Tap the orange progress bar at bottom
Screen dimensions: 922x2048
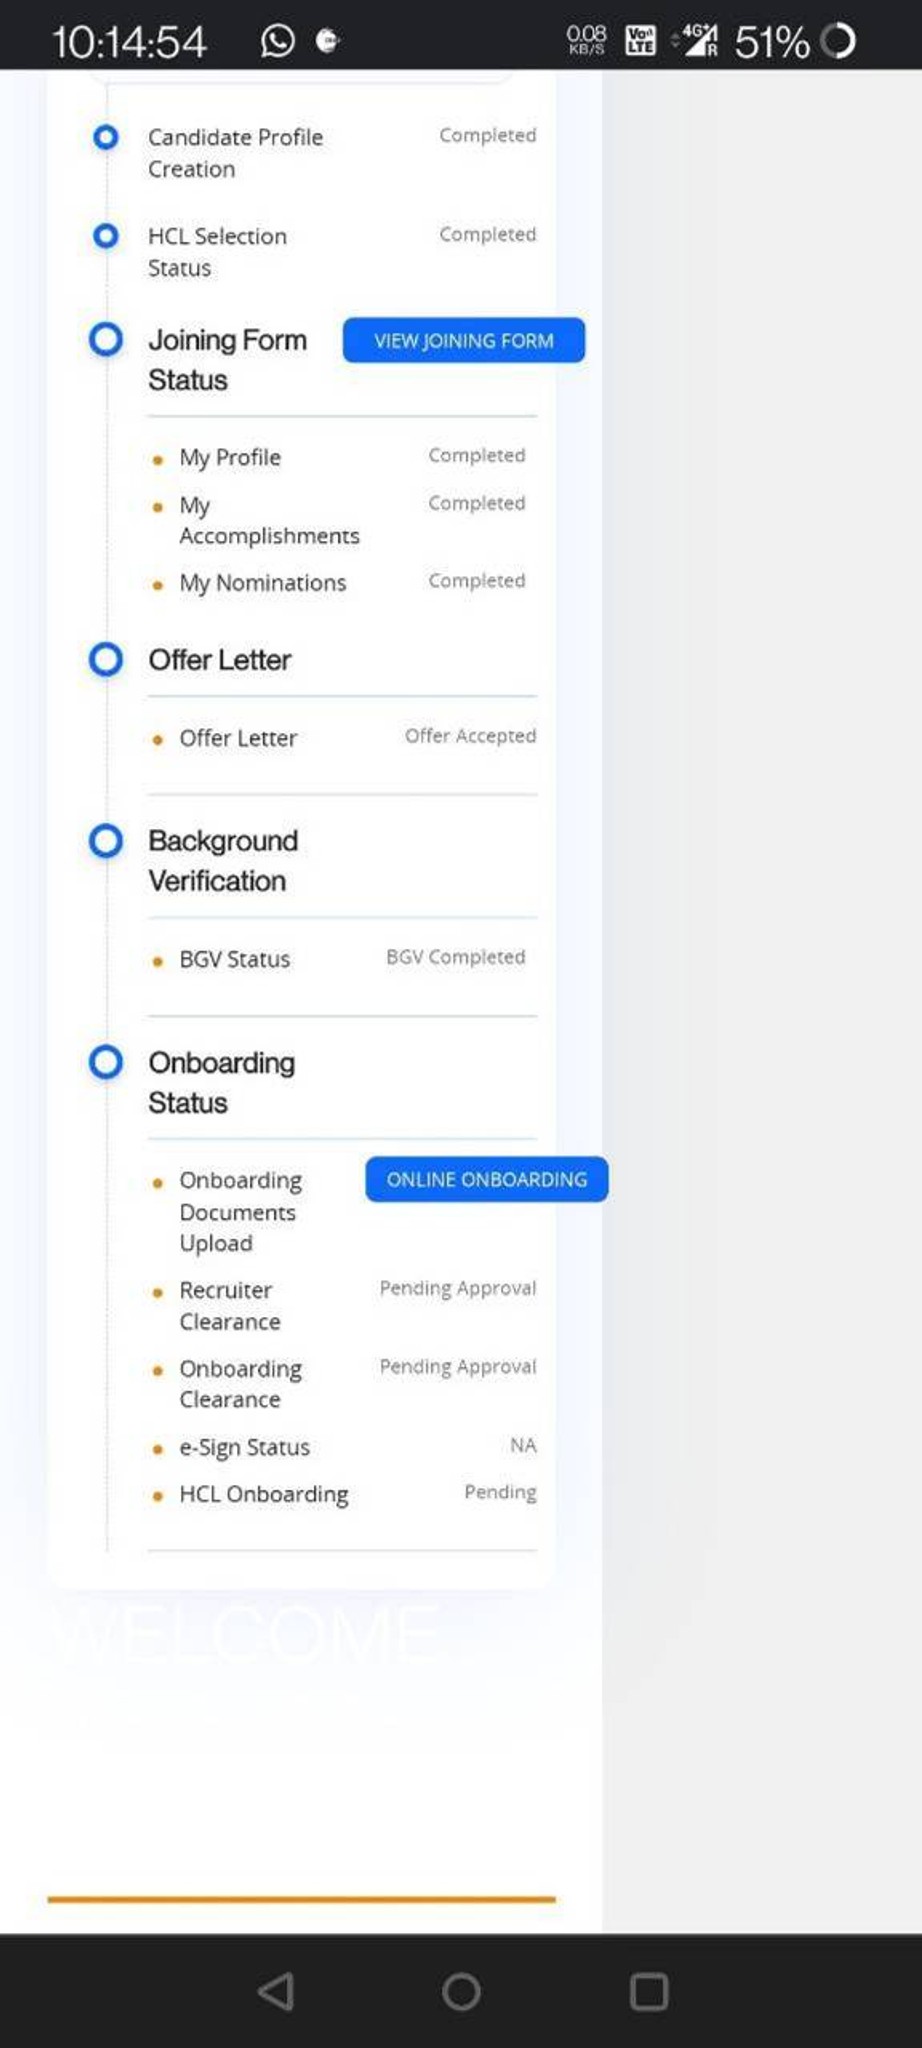point(301,1898)
